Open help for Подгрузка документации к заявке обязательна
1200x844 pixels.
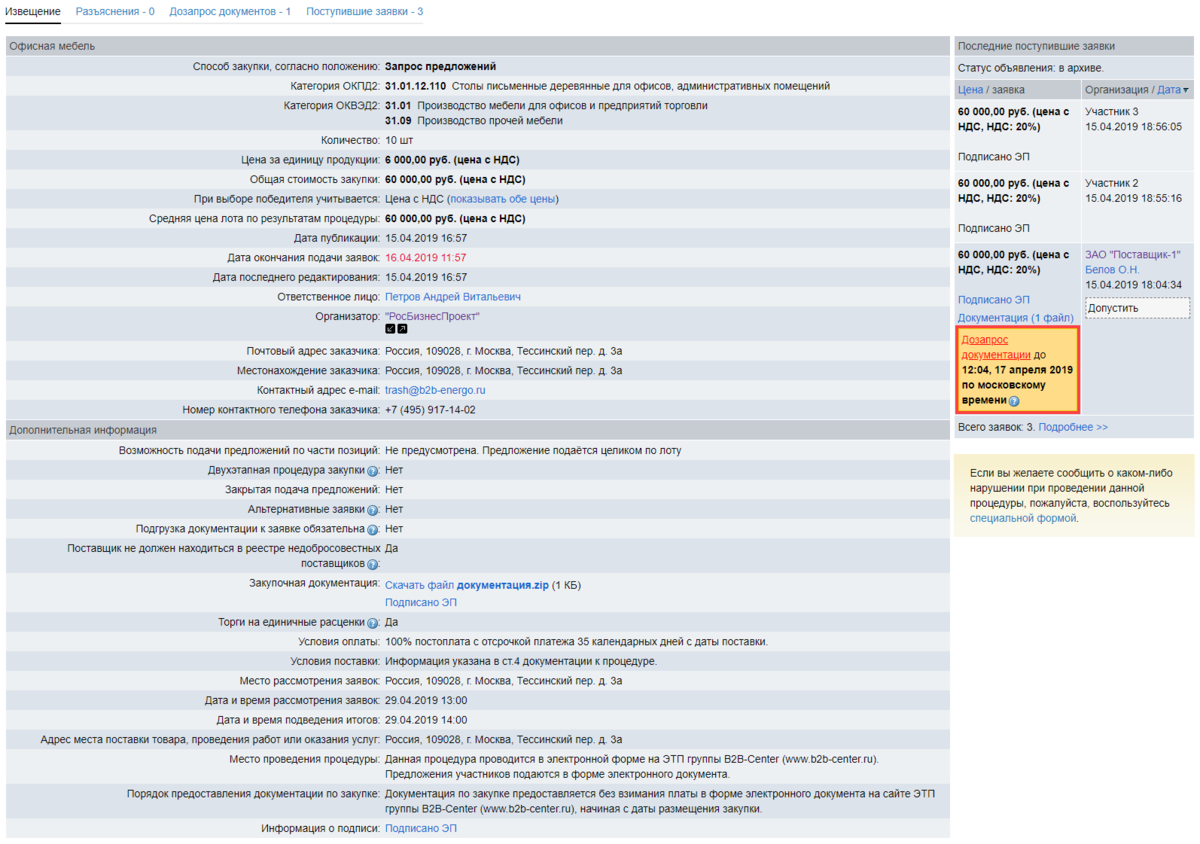coord(373,530)
